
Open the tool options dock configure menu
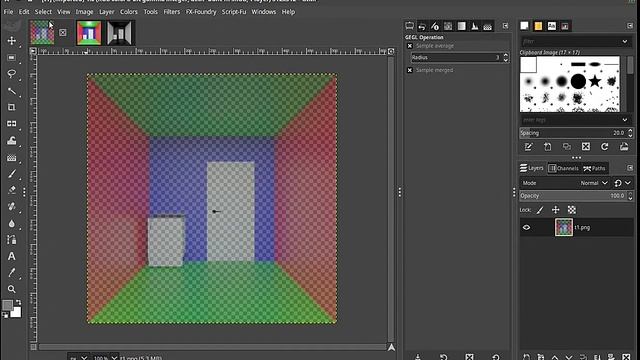click(505, 26)
